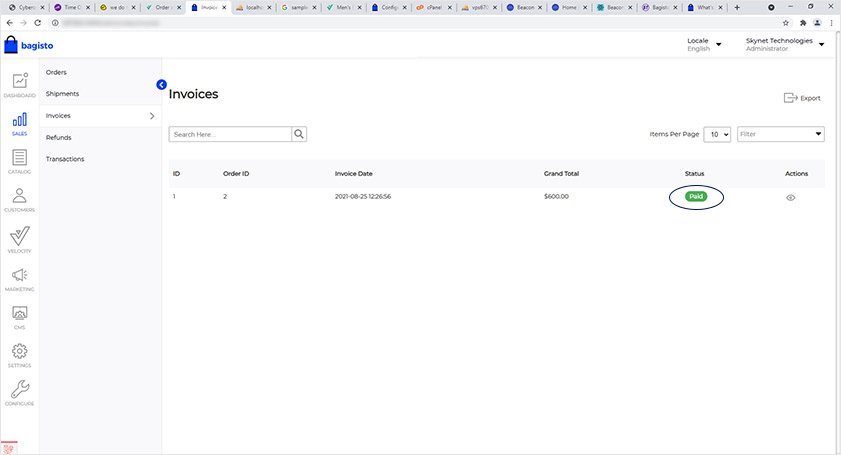The width and height of the screenshot is (841, 455).
Task: Go to Customers sidebar icon
Action: tap(19, 198)
